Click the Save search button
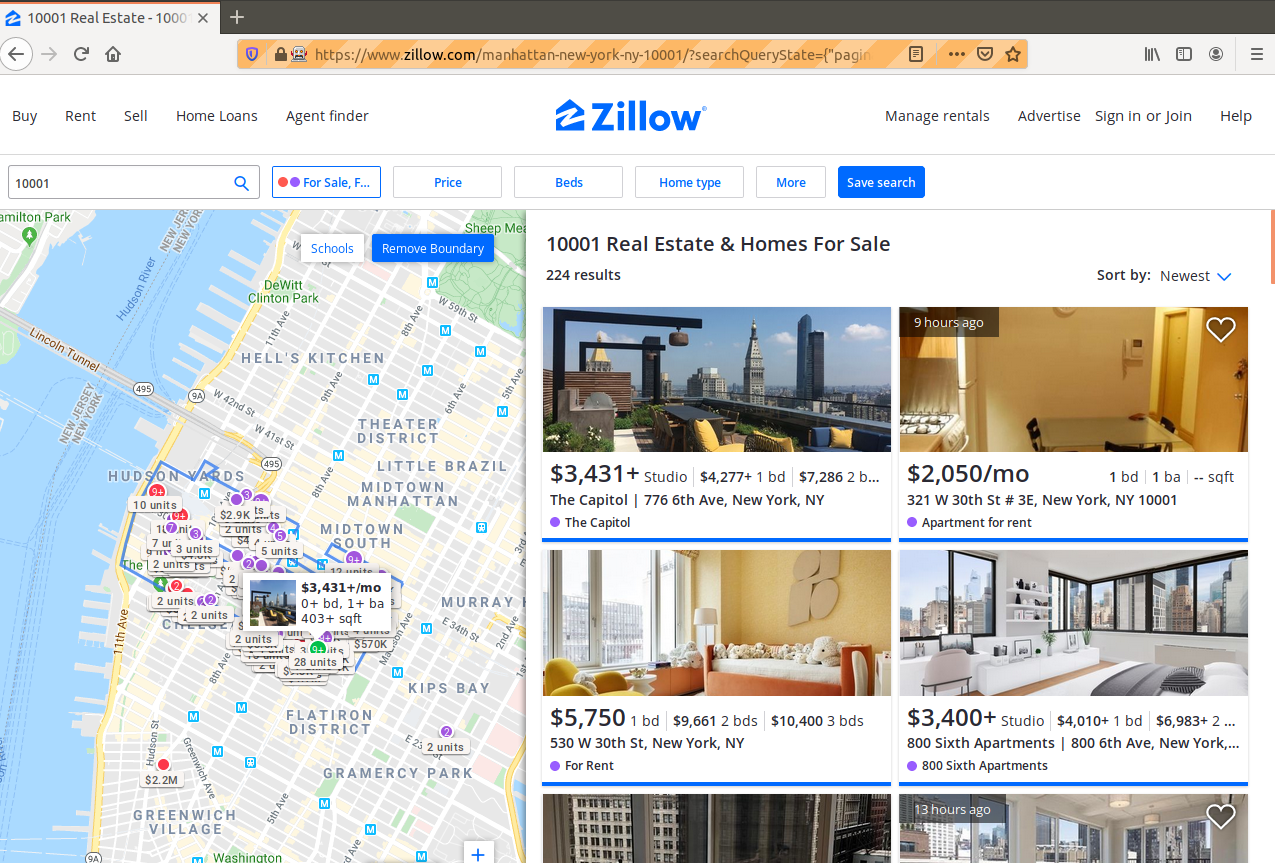This screenshot has height=863, width=1275. coord(881,182)
